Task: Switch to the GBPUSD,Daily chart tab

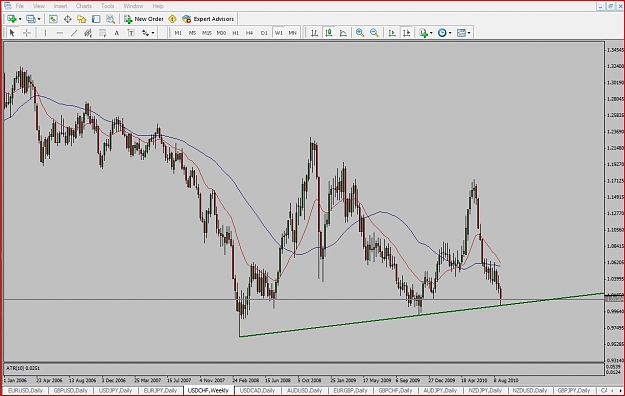Action: 71,390
